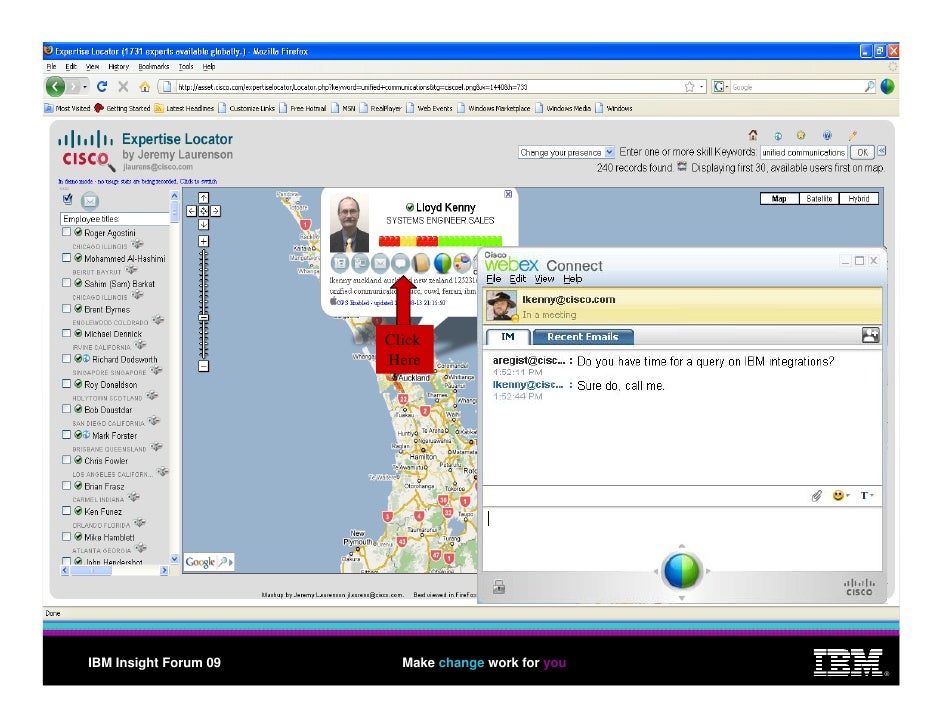Click the skill keywords input field
The height and width of the screenshot is (728, 942).
coord(803,153)
